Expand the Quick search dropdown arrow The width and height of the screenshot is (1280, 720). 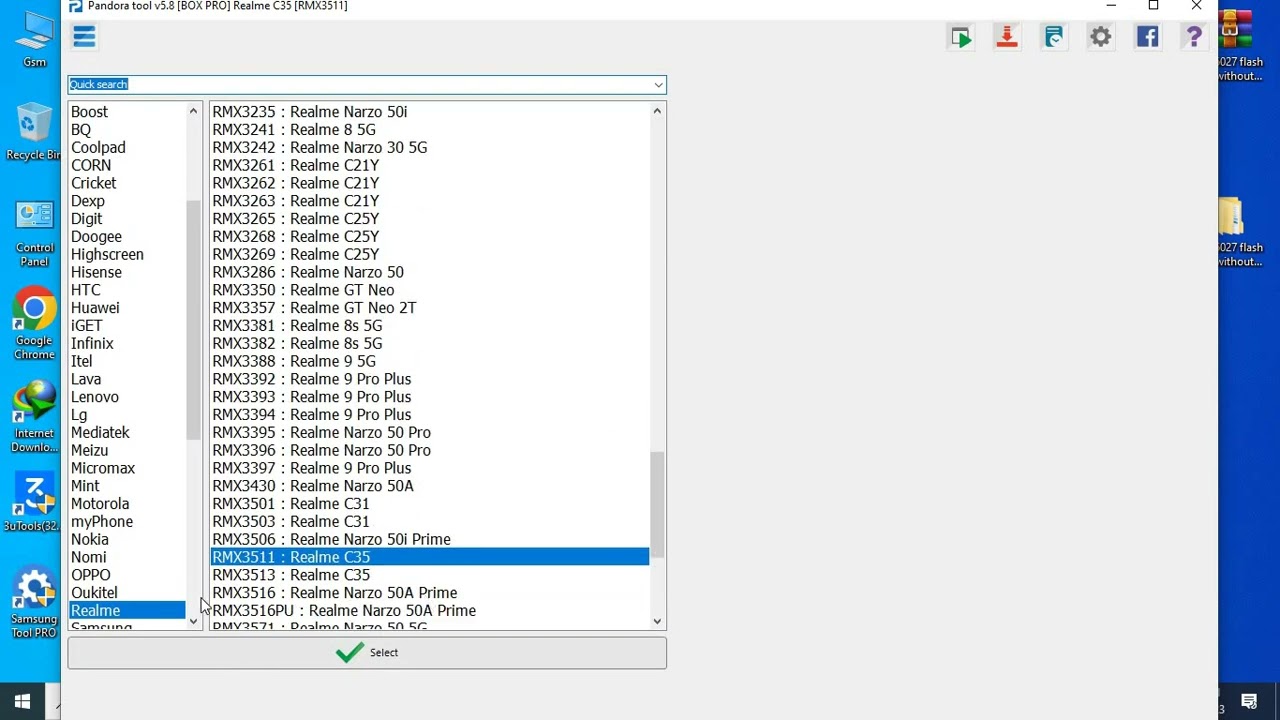(x=658, y=85)
